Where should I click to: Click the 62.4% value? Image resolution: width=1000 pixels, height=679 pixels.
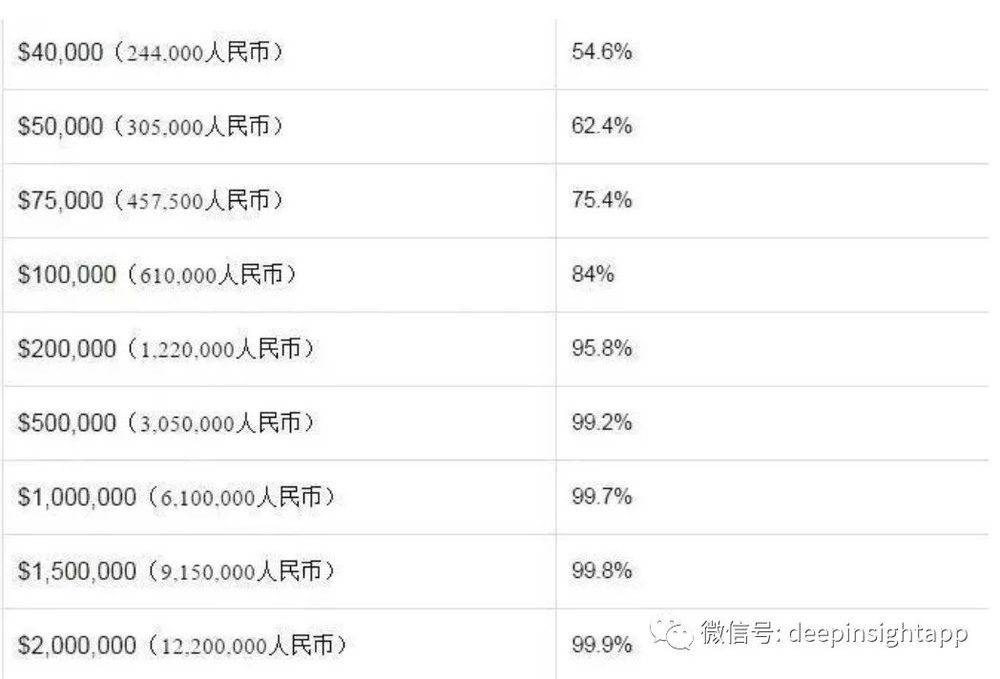(601, 127)
